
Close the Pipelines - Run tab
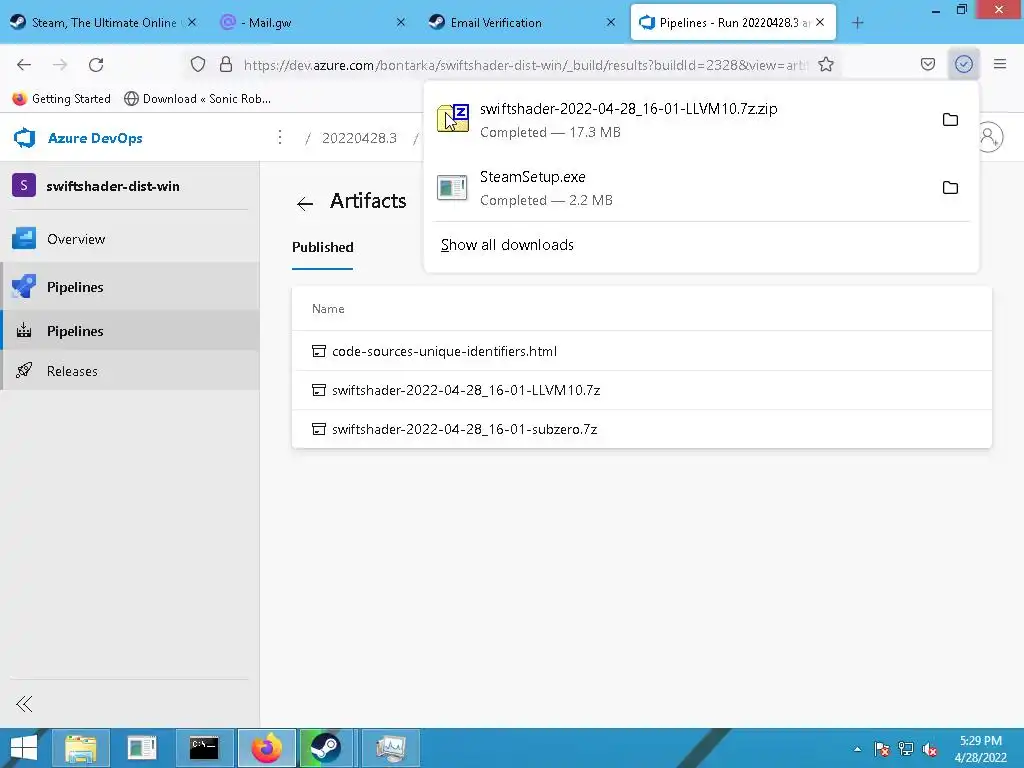coord(820,22)
